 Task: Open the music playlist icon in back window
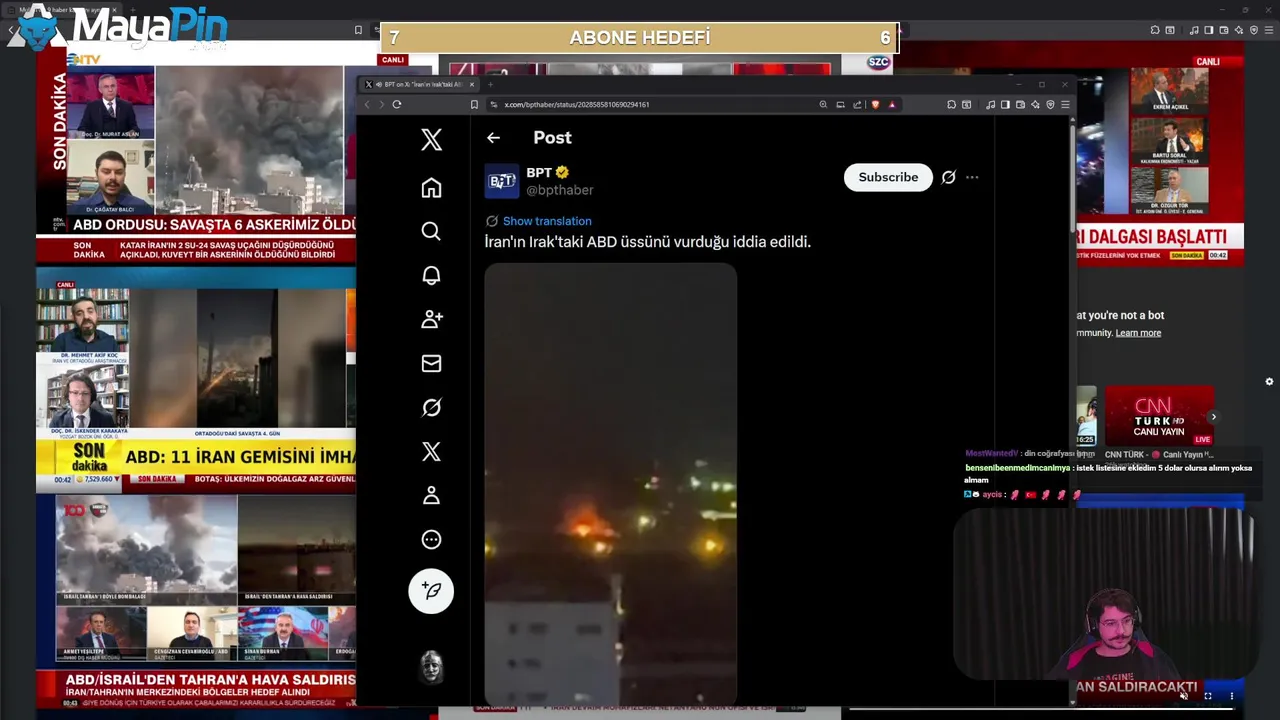[1194, 30]
